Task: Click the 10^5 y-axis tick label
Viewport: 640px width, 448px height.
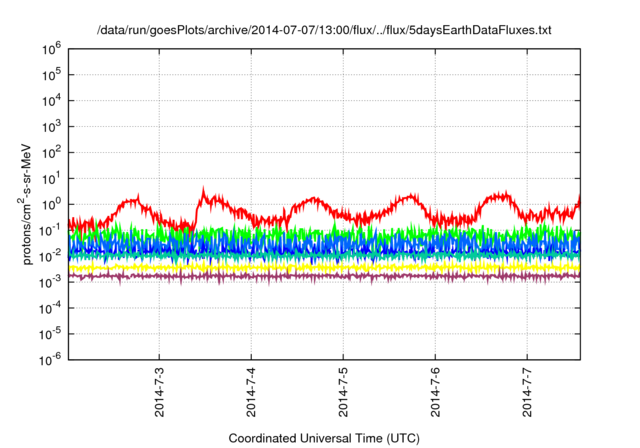Action: pyautogui.click(x=51, y=74)
